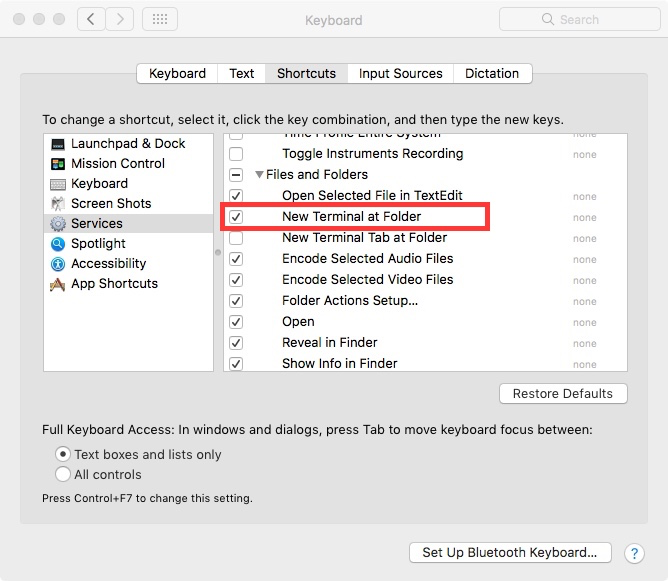Uncheck Open Selected File in TextEdit
This screenshot has height=581, width=668.
pyautogui.click(x=236, y=196)
